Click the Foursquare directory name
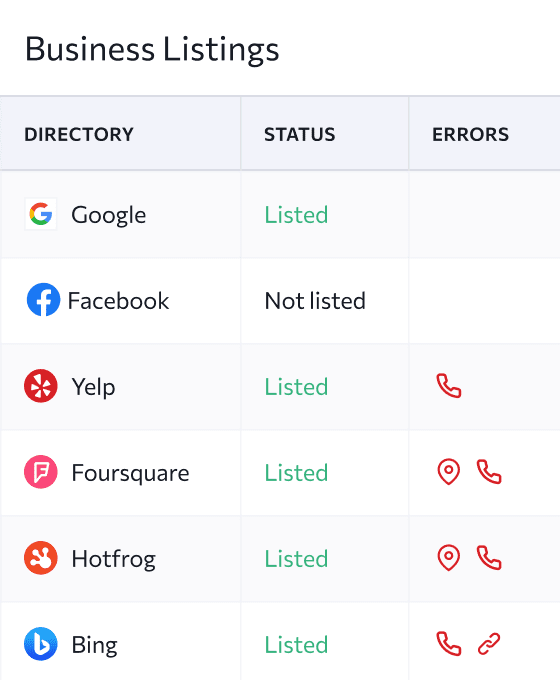Screen dimensions: 560x680 (131, 473)
